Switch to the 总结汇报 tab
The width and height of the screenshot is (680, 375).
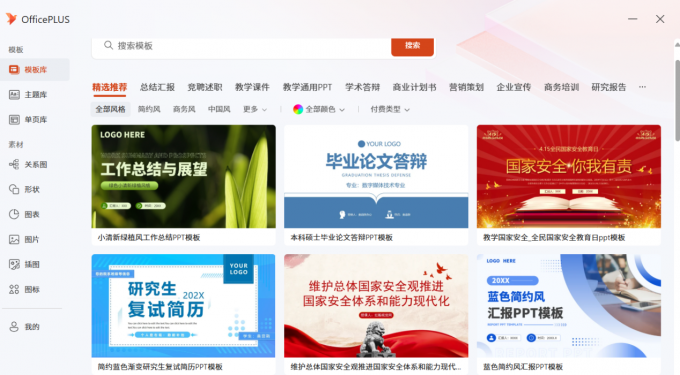click(x=157, y=87)
